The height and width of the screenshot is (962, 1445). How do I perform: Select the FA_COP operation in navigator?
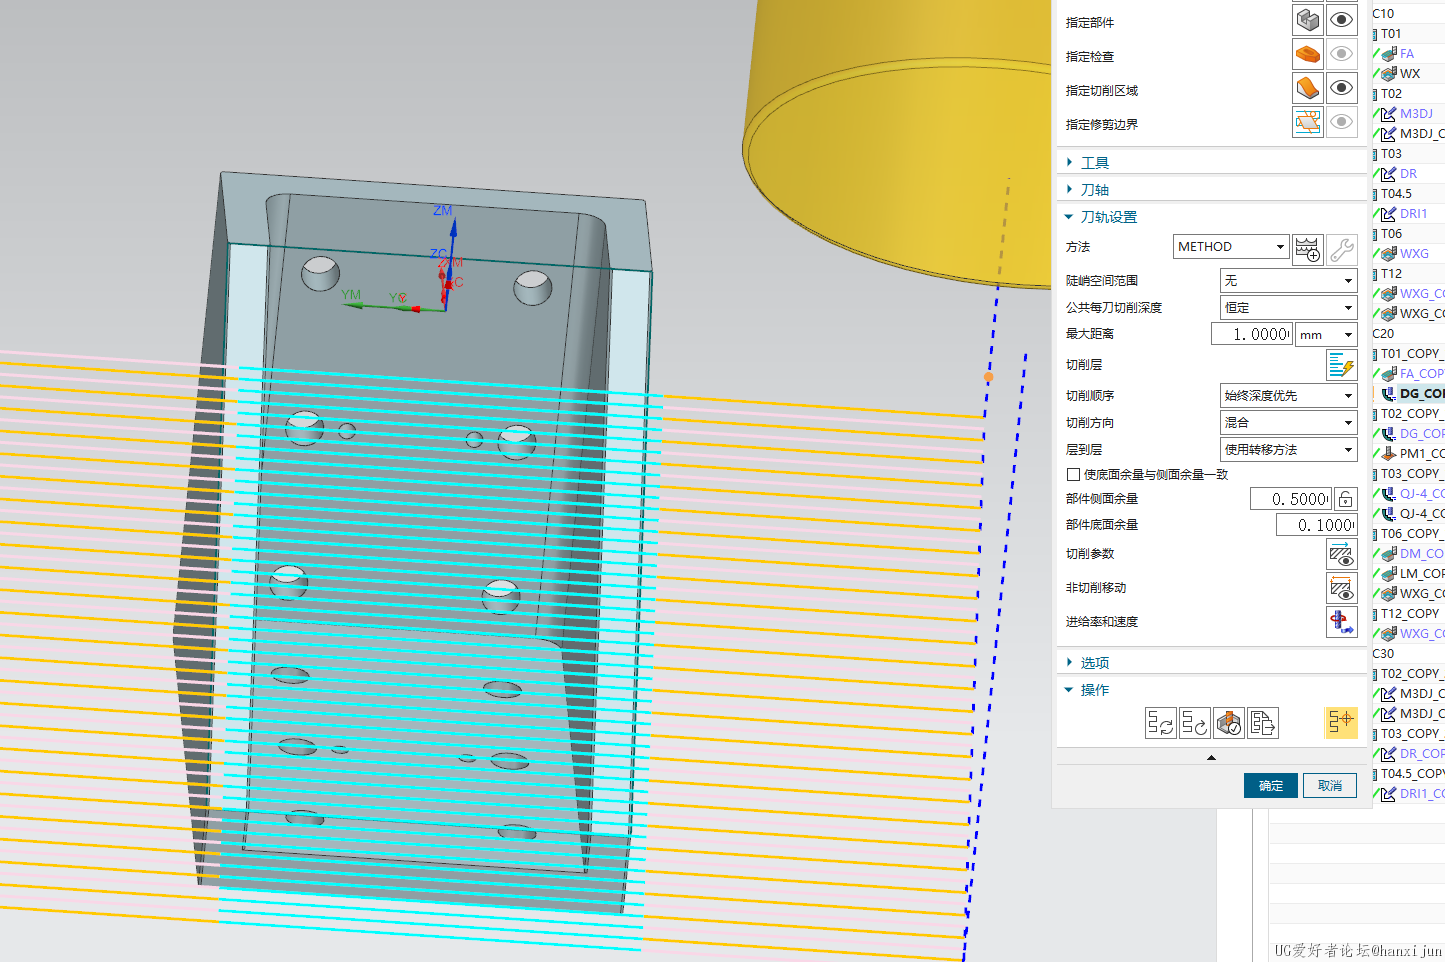(x=1422, y=374)
